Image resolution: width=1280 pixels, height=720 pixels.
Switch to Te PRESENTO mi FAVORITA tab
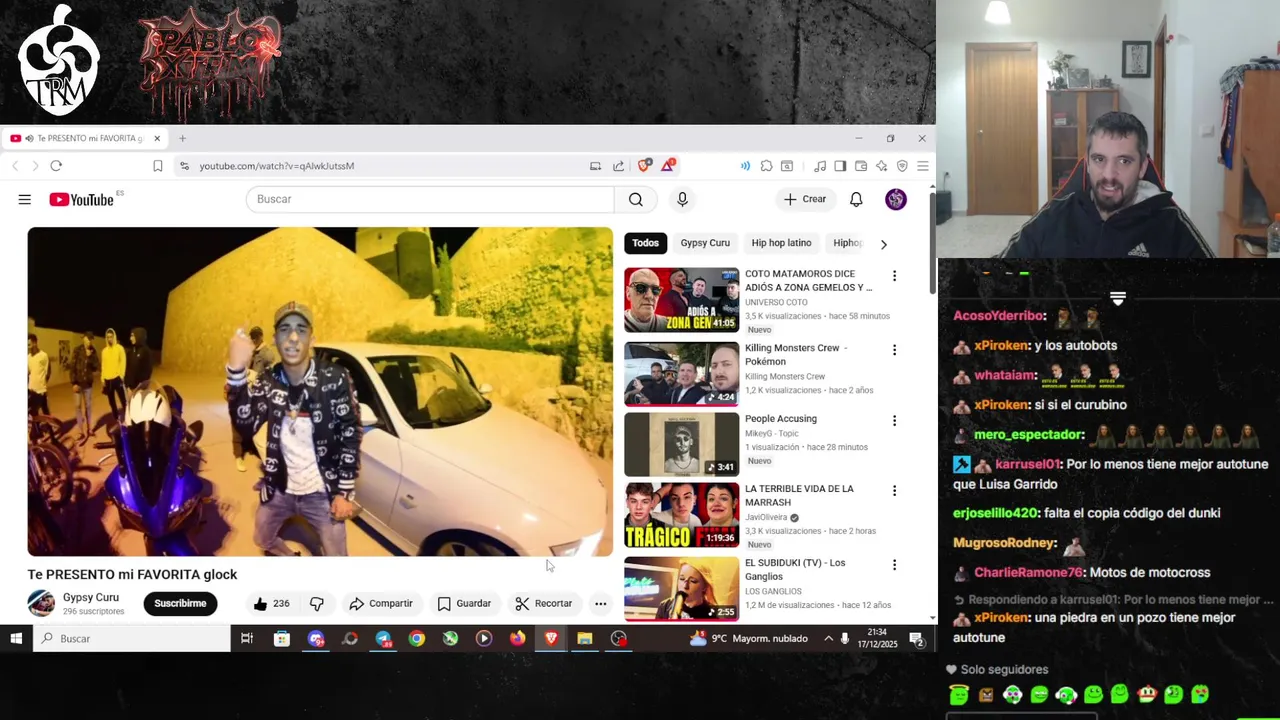[x=85, y=138]
